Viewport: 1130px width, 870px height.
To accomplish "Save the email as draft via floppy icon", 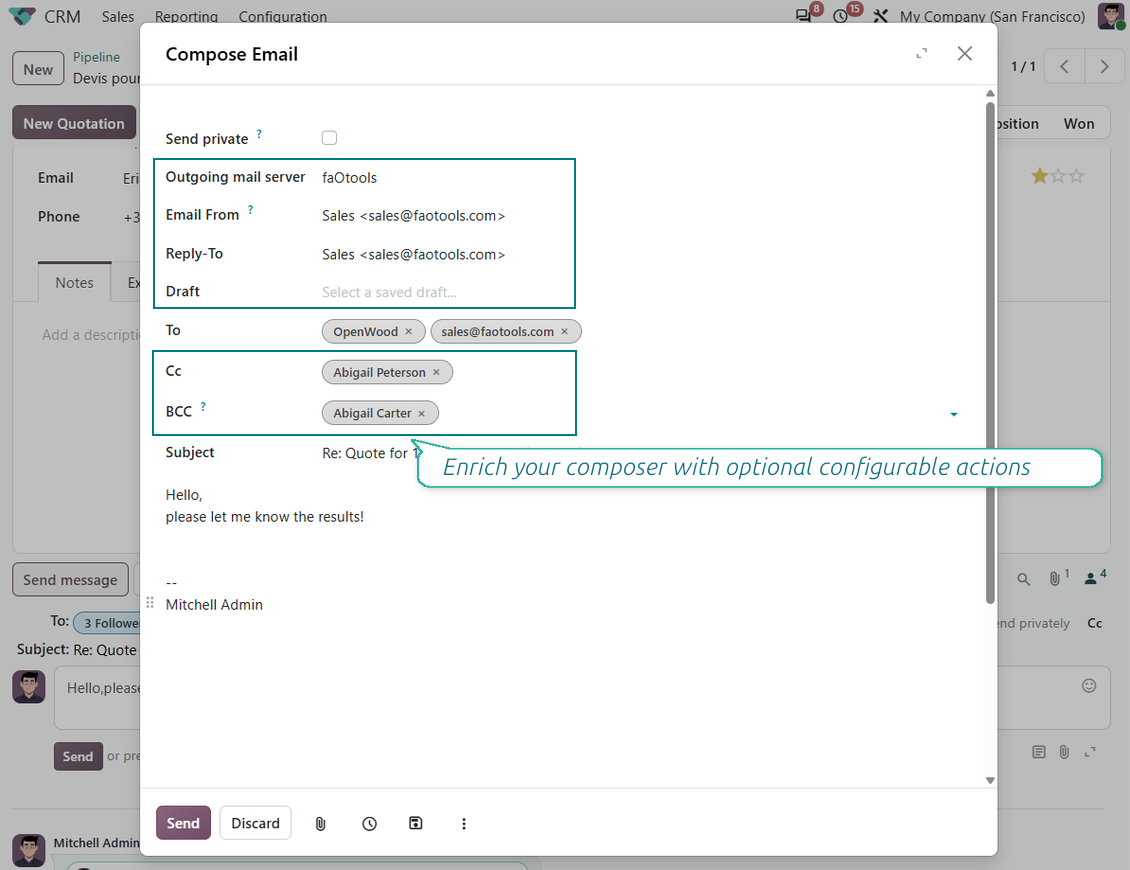I will coord(416,823).
